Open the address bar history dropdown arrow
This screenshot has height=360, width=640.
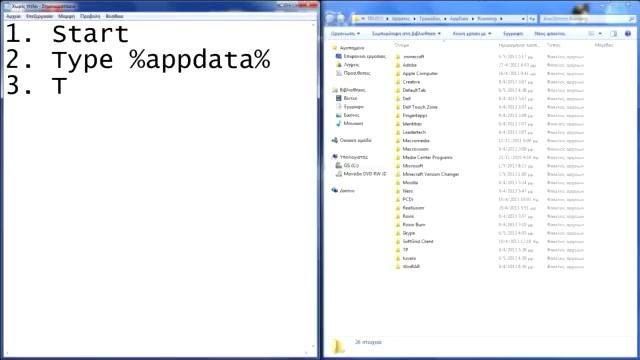[x=523, y=19]
